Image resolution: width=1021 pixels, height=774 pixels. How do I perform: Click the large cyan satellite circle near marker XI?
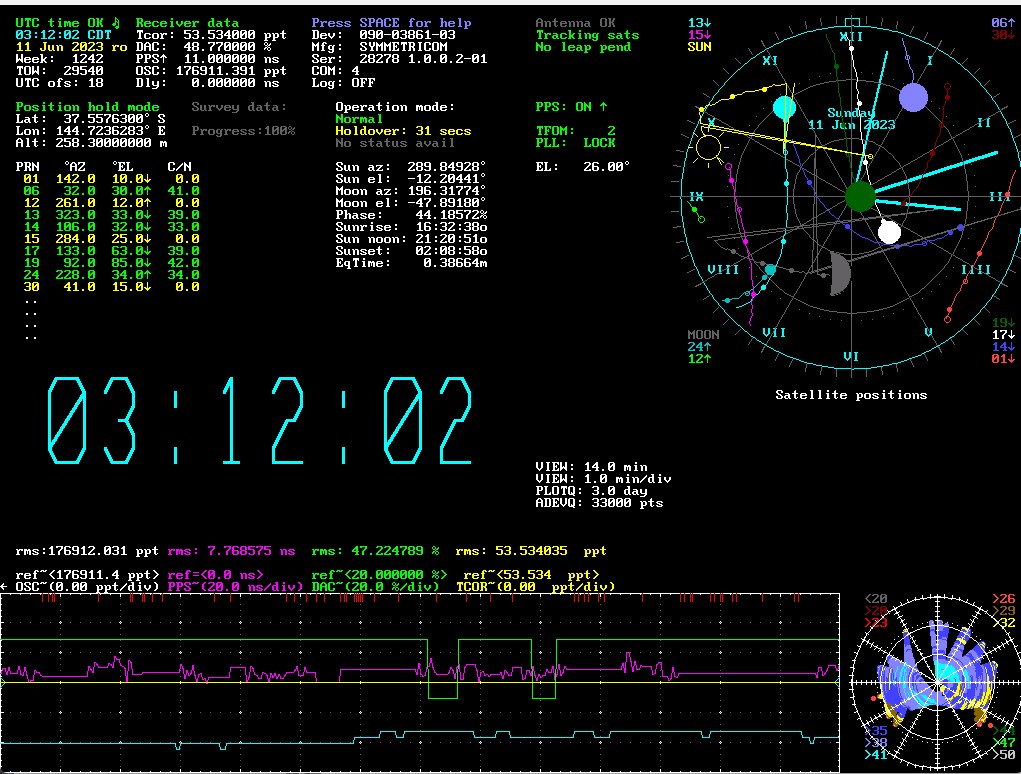[784, 107]
